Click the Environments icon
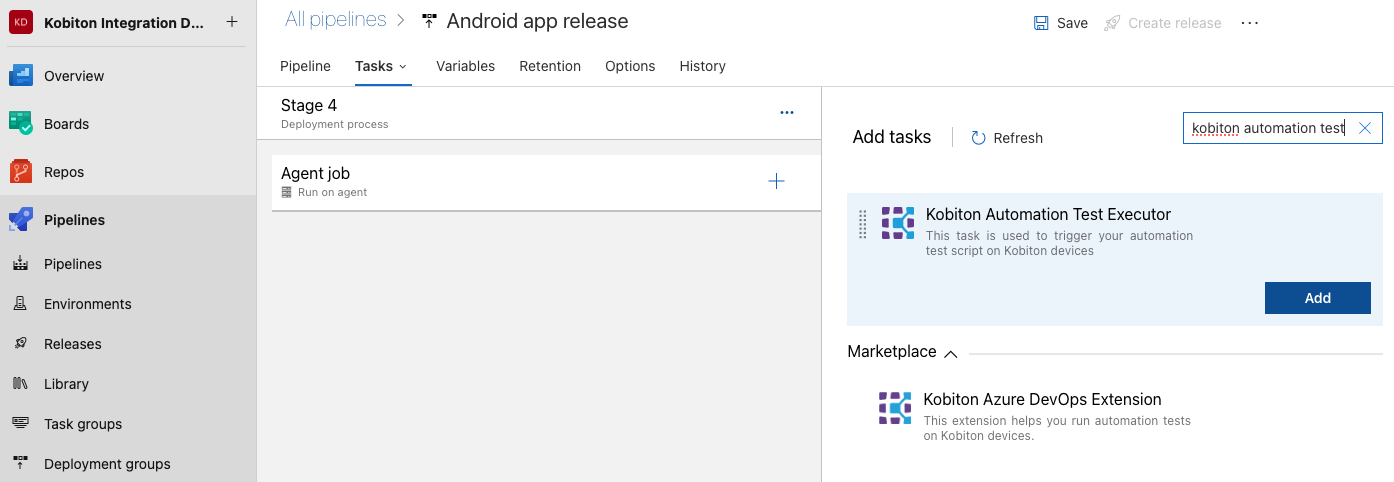This screenshot has width=1394, height=482. (20, 304)
